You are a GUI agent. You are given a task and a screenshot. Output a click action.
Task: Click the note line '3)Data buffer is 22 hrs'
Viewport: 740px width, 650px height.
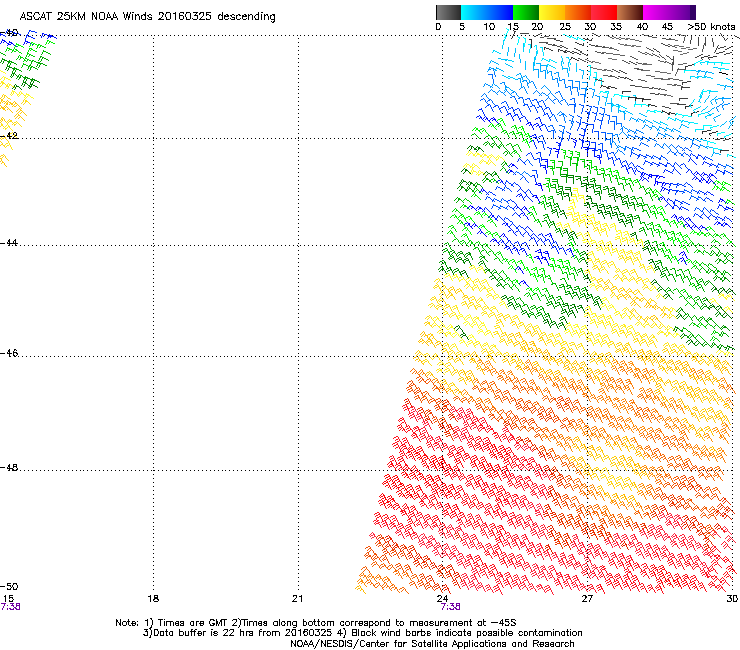362,633
